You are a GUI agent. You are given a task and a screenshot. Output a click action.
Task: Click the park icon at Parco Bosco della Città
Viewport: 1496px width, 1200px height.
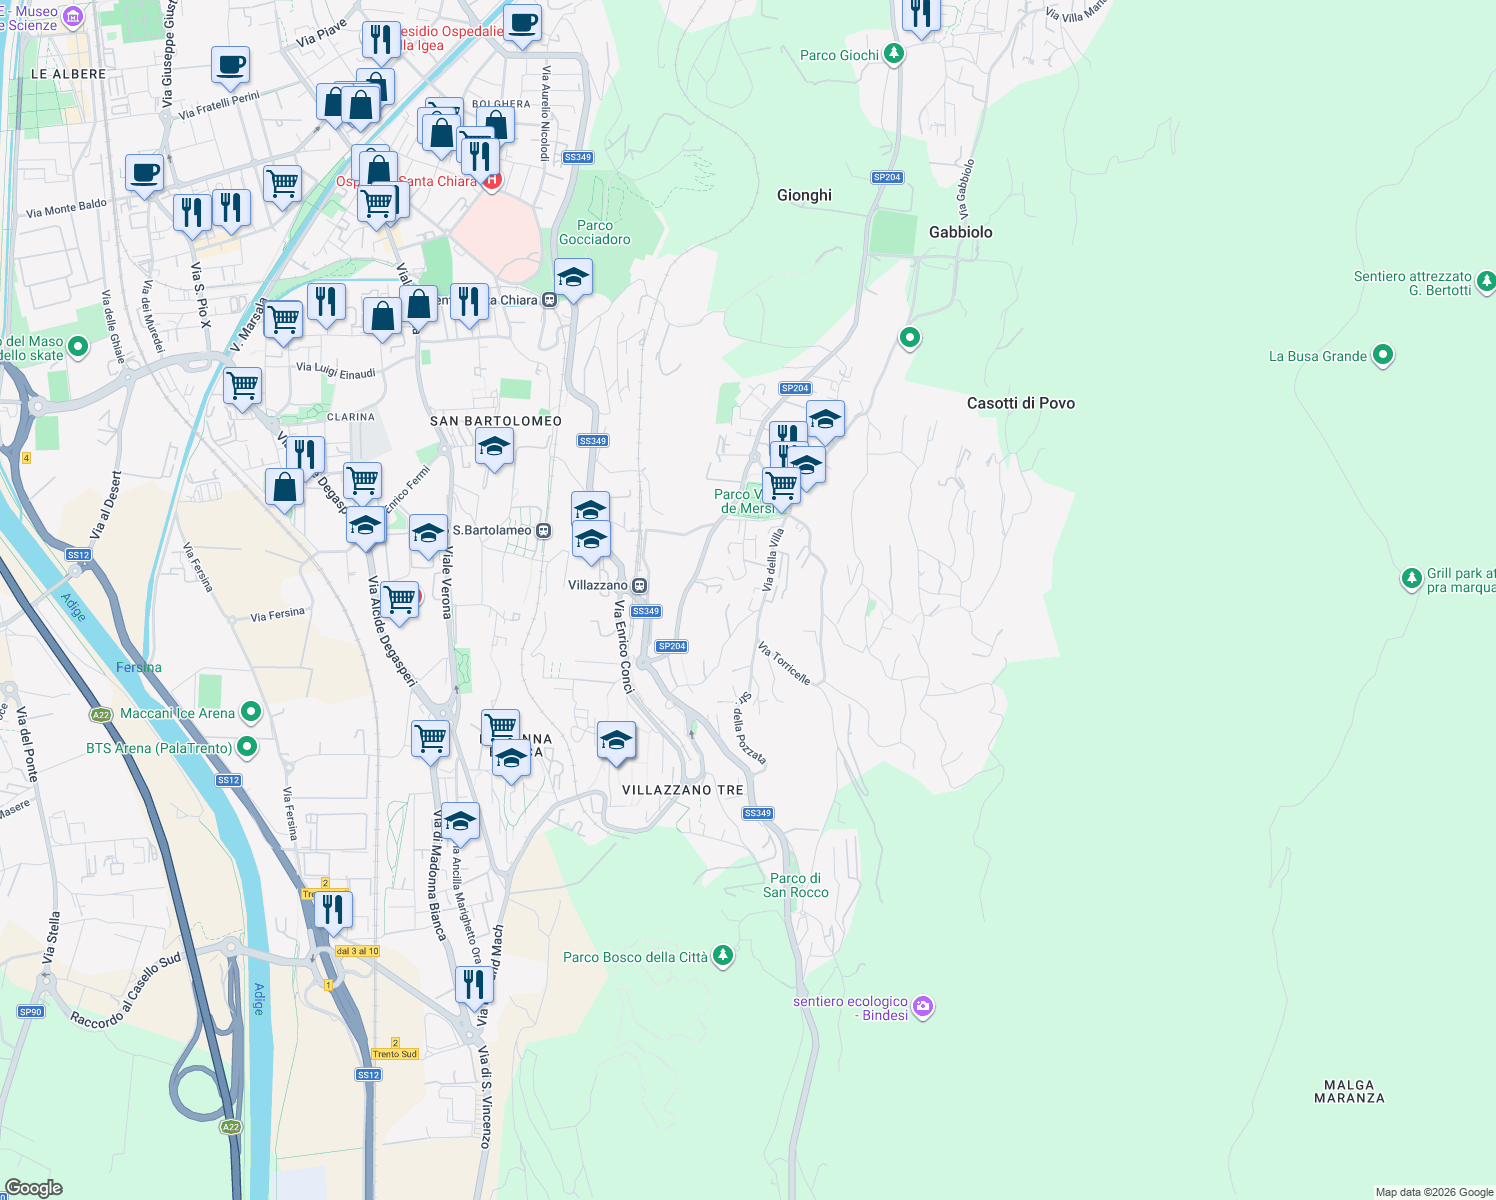click(722, 955)
